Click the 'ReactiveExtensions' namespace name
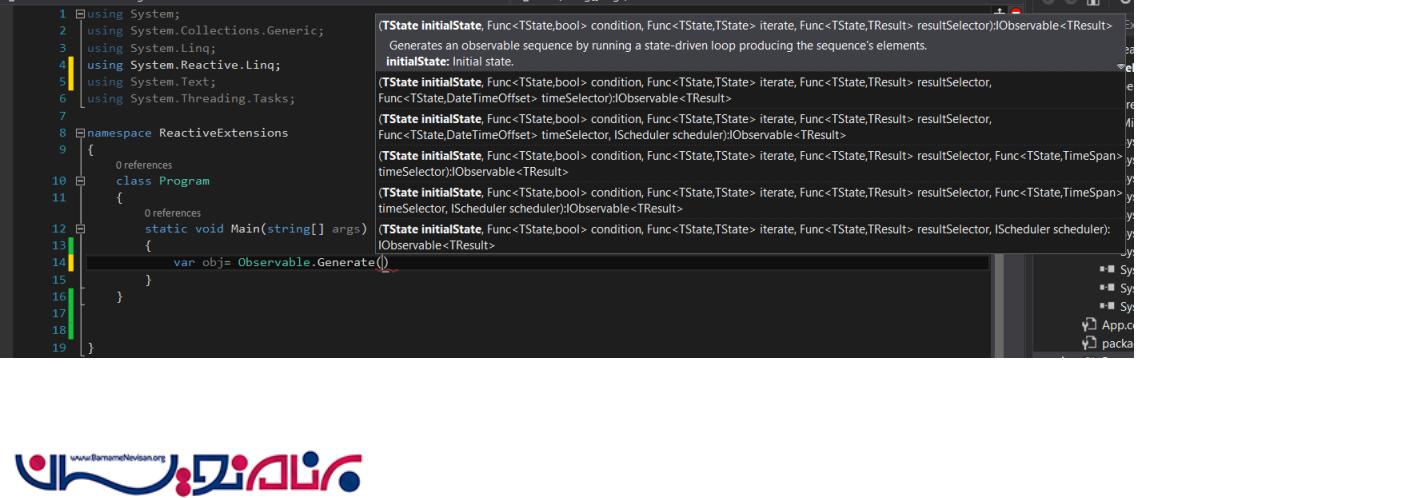 click(x=223, y=133)
